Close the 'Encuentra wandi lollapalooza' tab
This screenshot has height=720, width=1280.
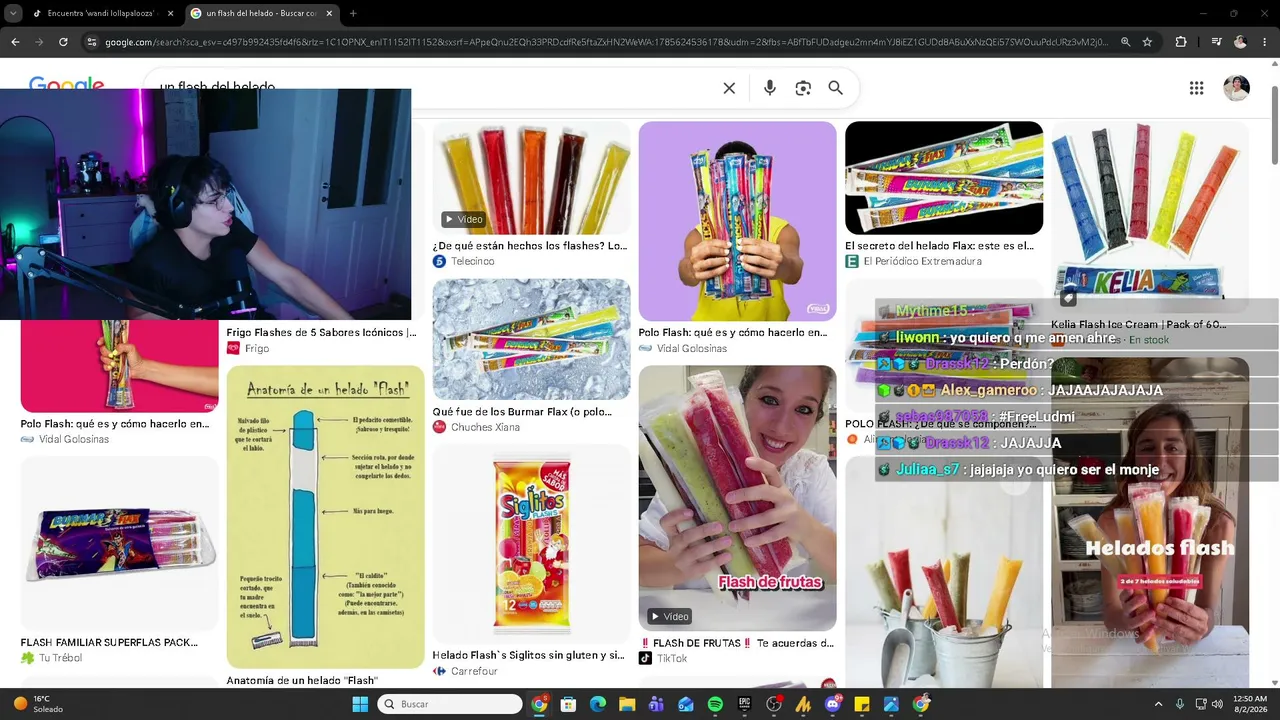click(x=170, y=13)
